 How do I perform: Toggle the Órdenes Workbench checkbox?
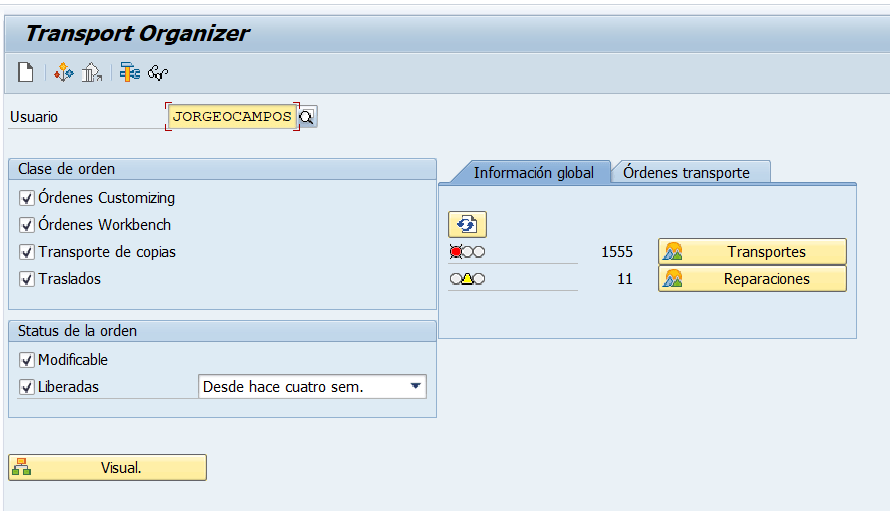point(27,225)
